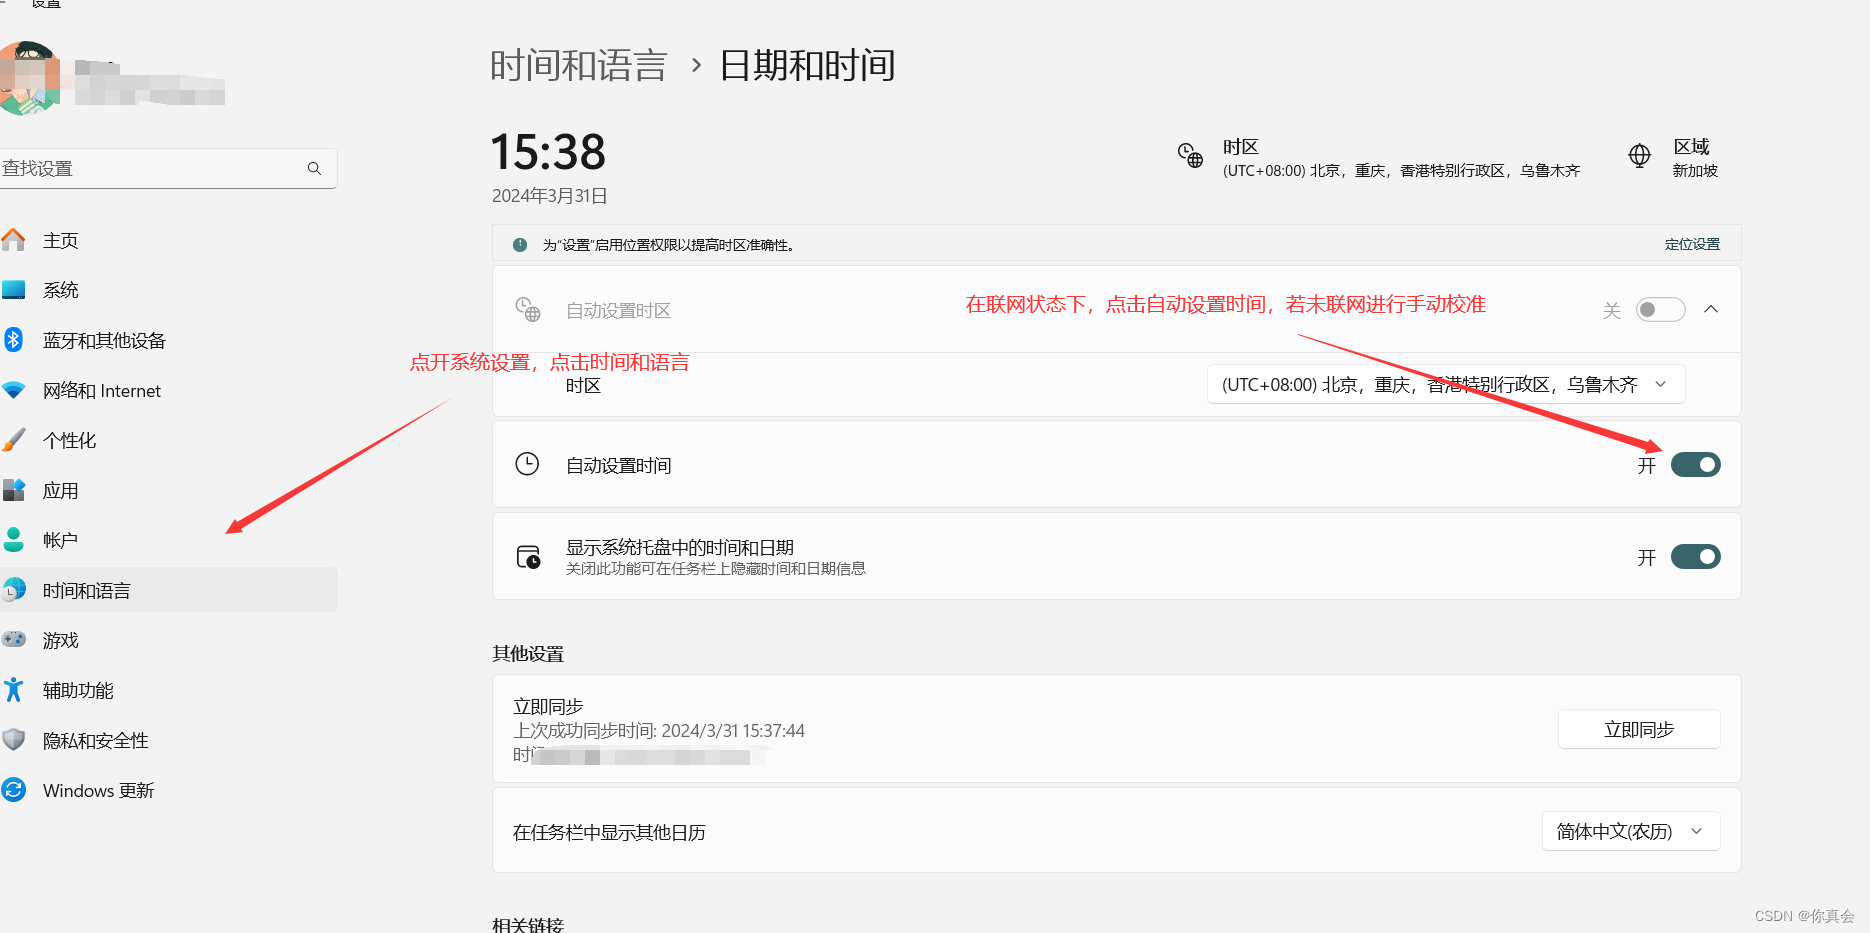The height and width of the screenshot is (933, 1870).
Task: Go to 辅助功能 settings
Action: [168, 690]
